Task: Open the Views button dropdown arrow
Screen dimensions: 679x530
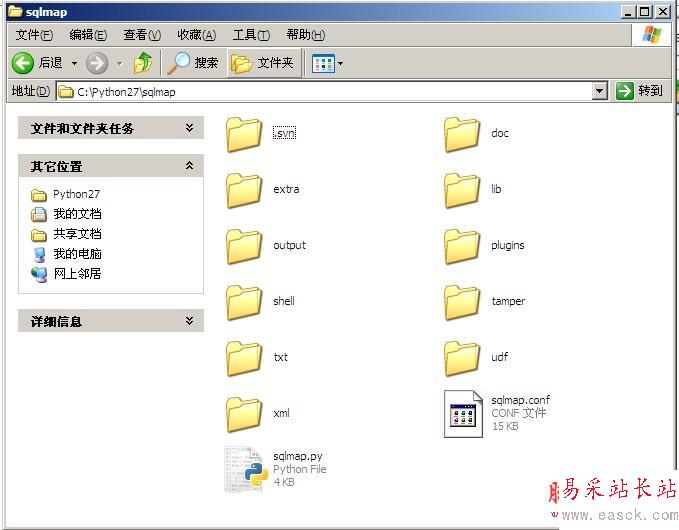Action: [x=341, y=64]
